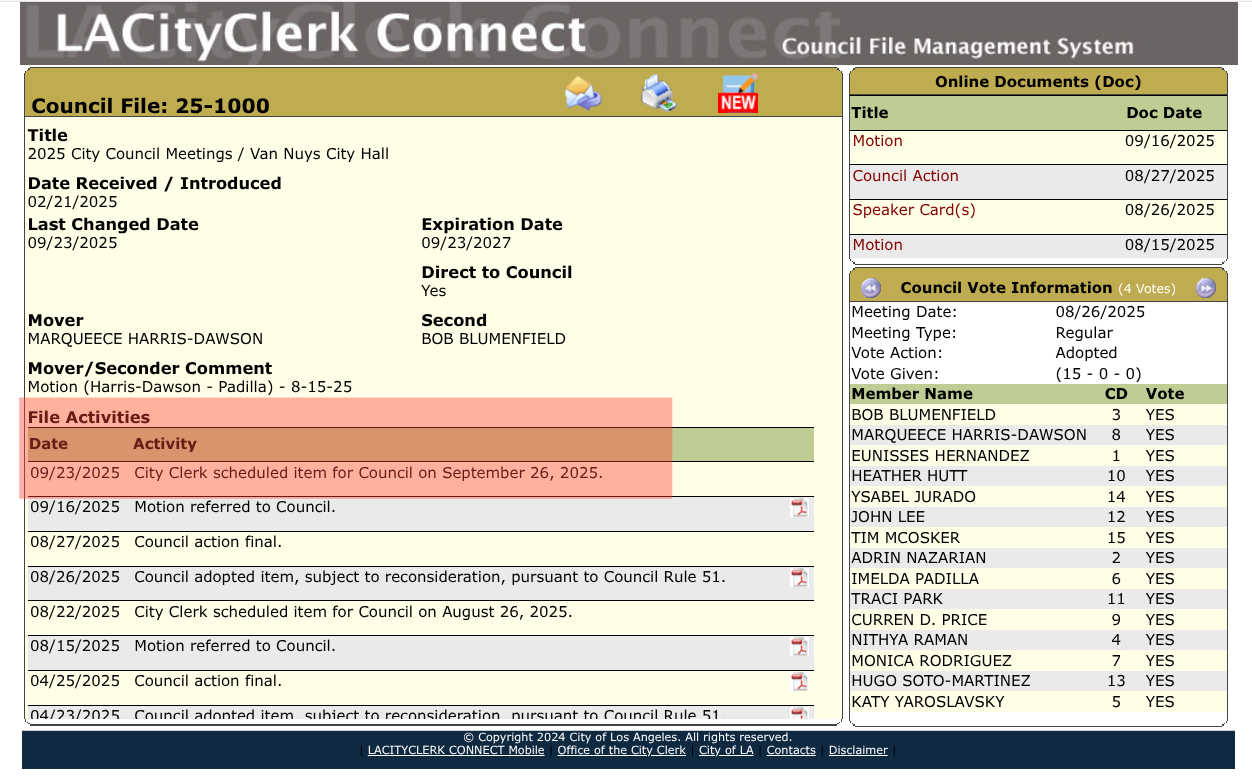The width and height of the screenshot is (1252, 777).
Task: Click the Vote Action value 'Adopted'
Action: (1086, 353)
